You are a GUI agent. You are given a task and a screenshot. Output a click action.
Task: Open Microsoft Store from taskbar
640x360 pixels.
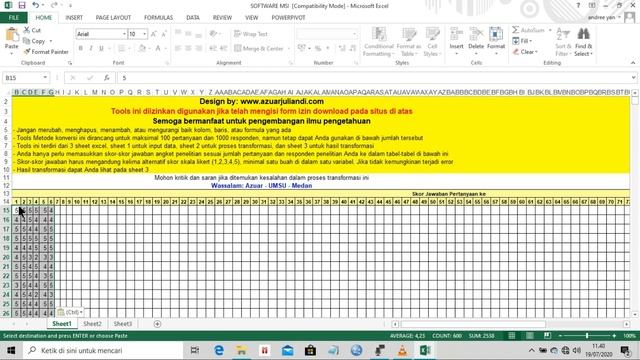[310, 350]
